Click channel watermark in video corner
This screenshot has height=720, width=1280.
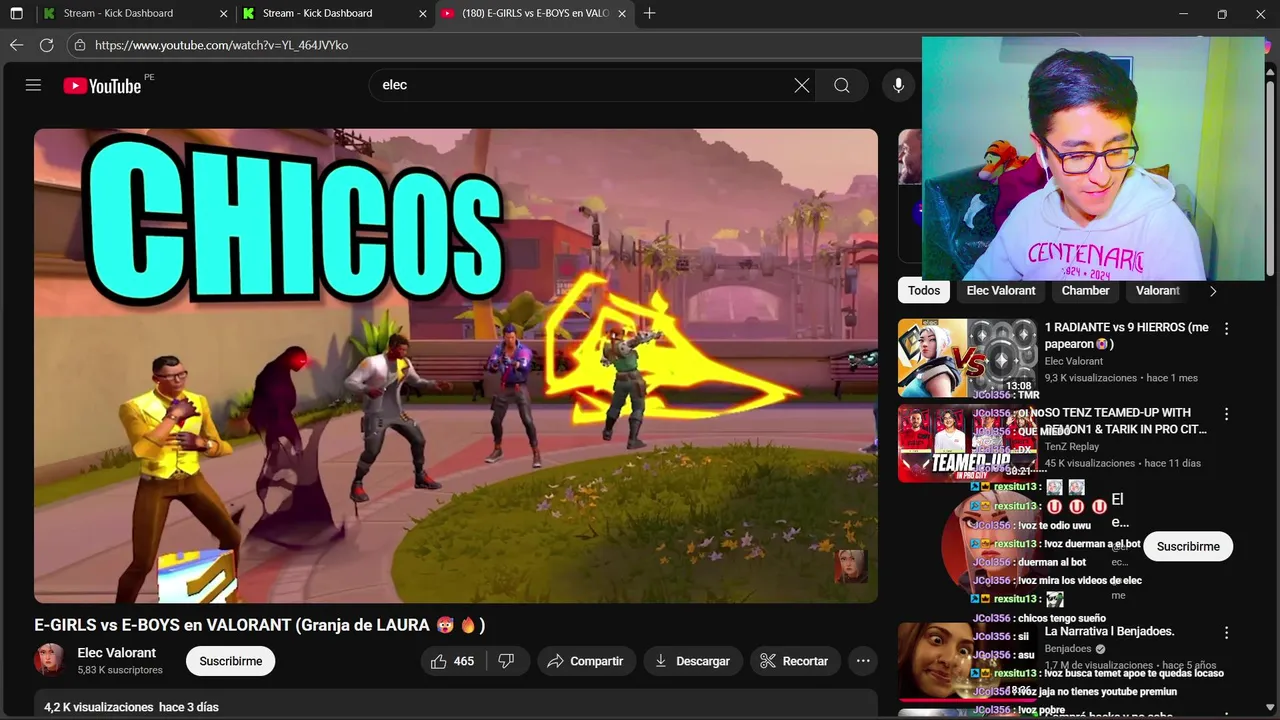851,566
